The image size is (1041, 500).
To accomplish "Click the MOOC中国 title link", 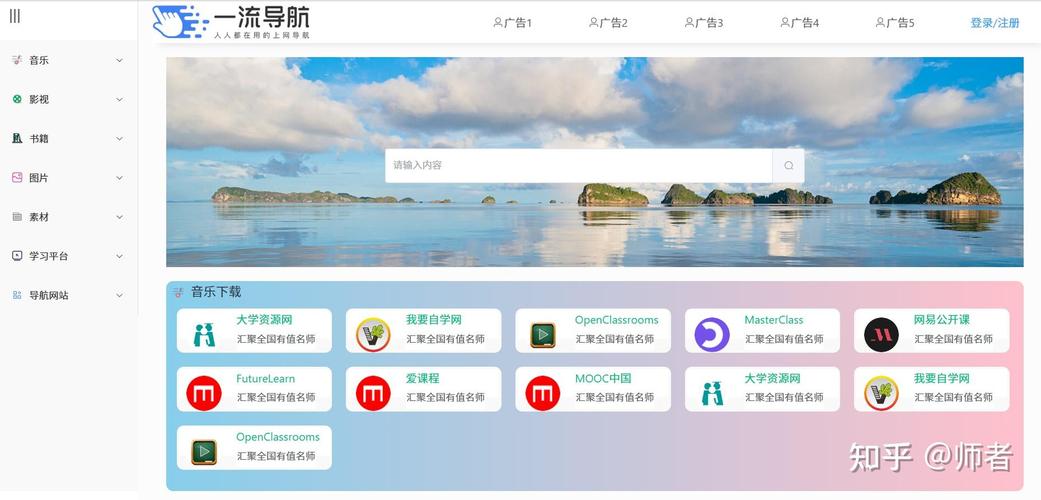I will point(603,378).
